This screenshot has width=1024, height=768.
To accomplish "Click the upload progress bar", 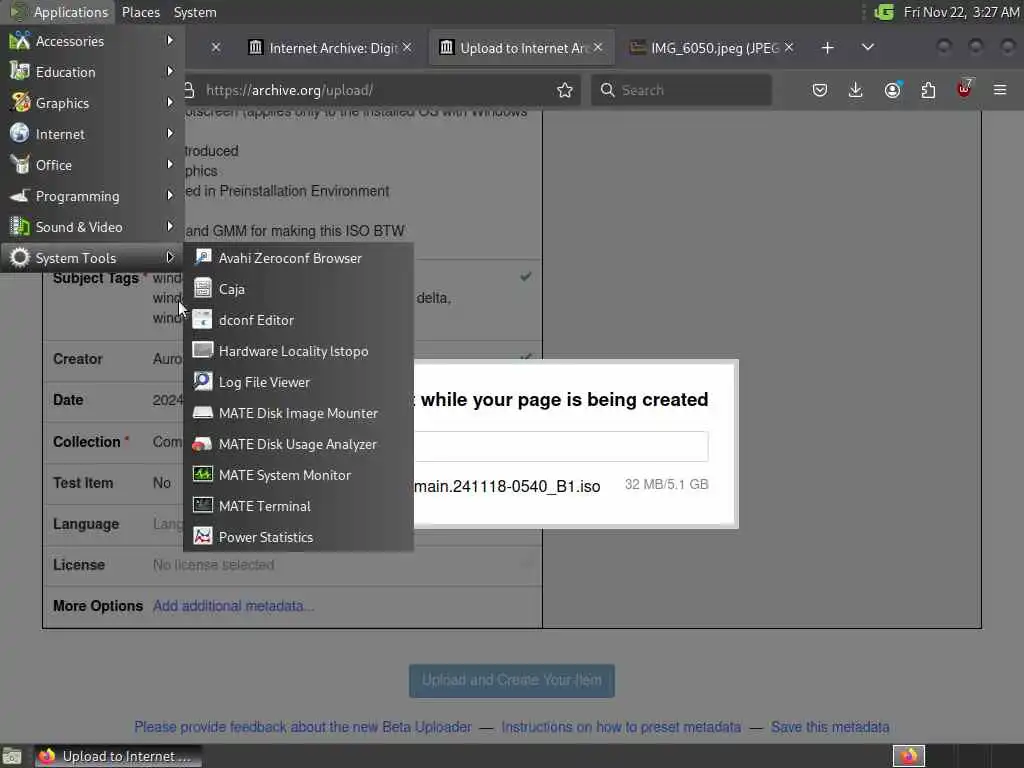I will pyautogui.click(x=561, y=446).
